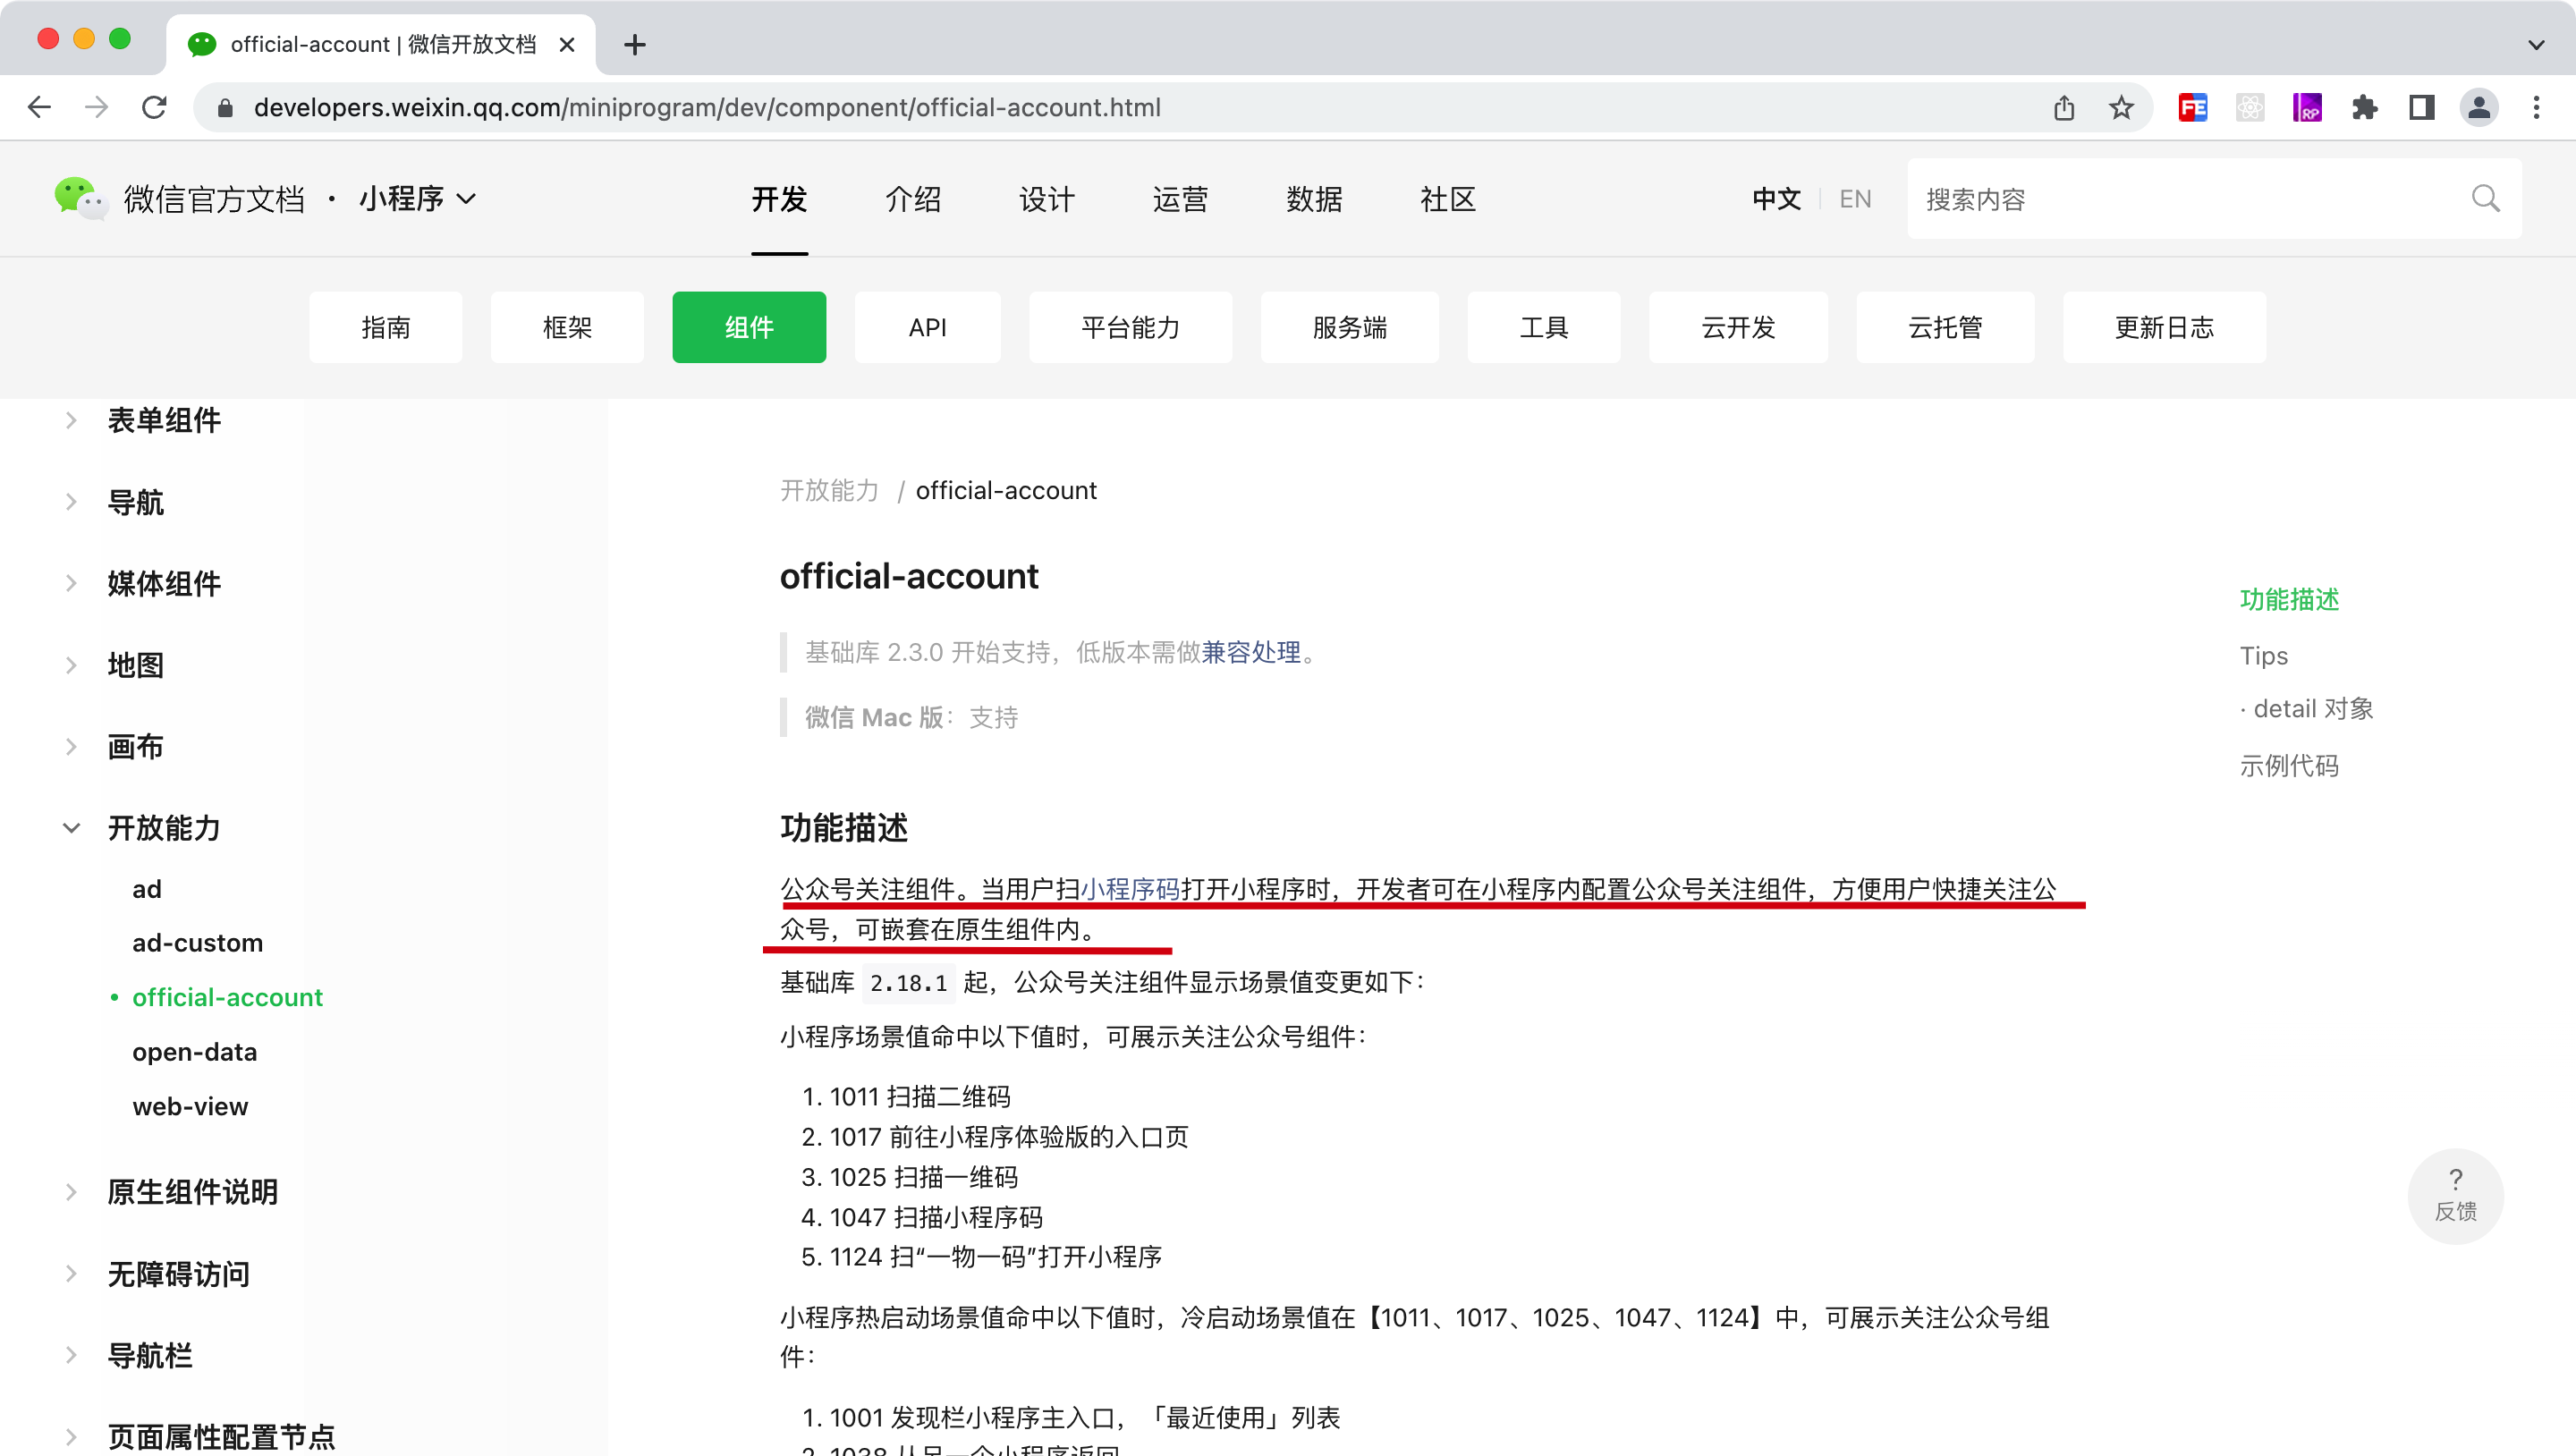
Task: Open the Extensions puzzle icon
Action: [2364, 107]
